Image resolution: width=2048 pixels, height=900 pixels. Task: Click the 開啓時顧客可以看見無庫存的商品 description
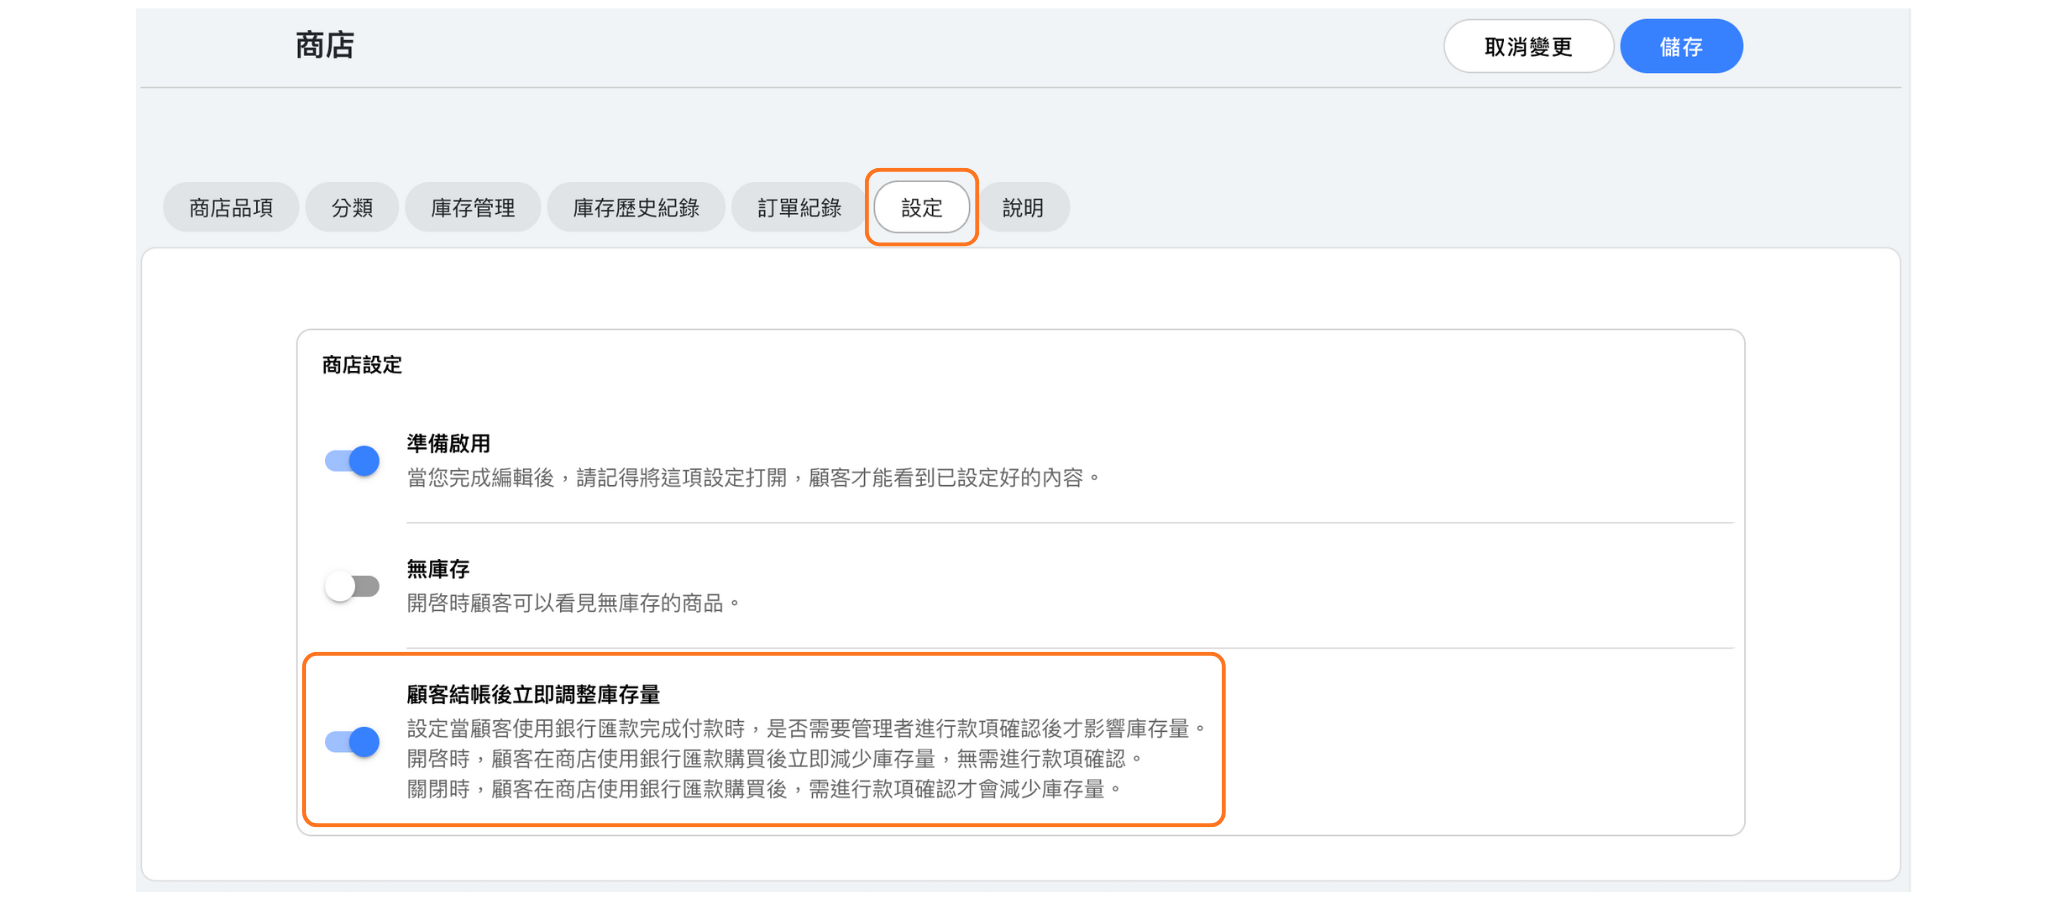(572, 604)
